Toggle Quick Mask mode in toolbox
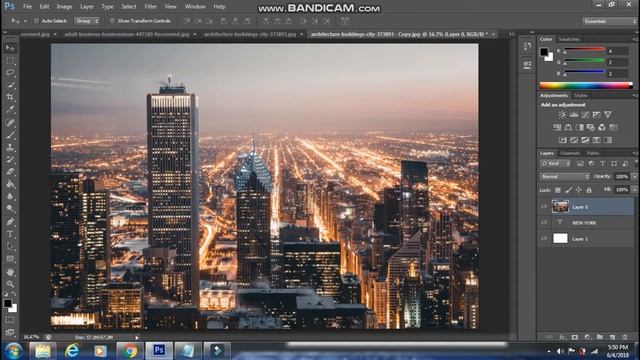 tap(10, 320)
